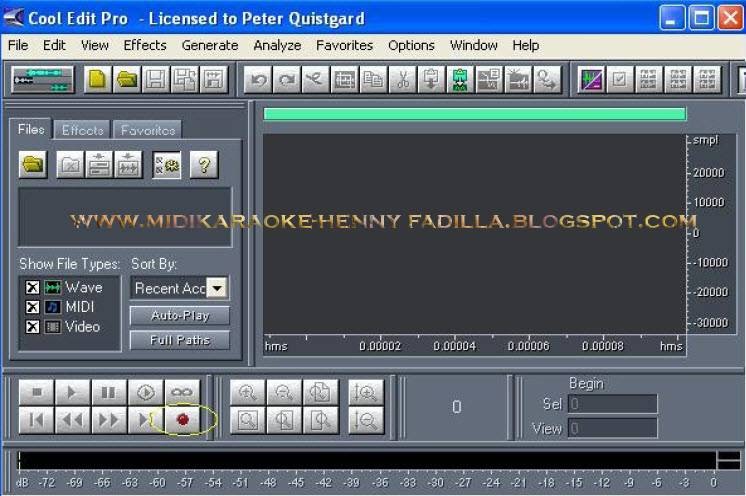The image size is (746, 496).
Task: Create a new file with the toolbar icon
Action: click(x=98, y=79)
